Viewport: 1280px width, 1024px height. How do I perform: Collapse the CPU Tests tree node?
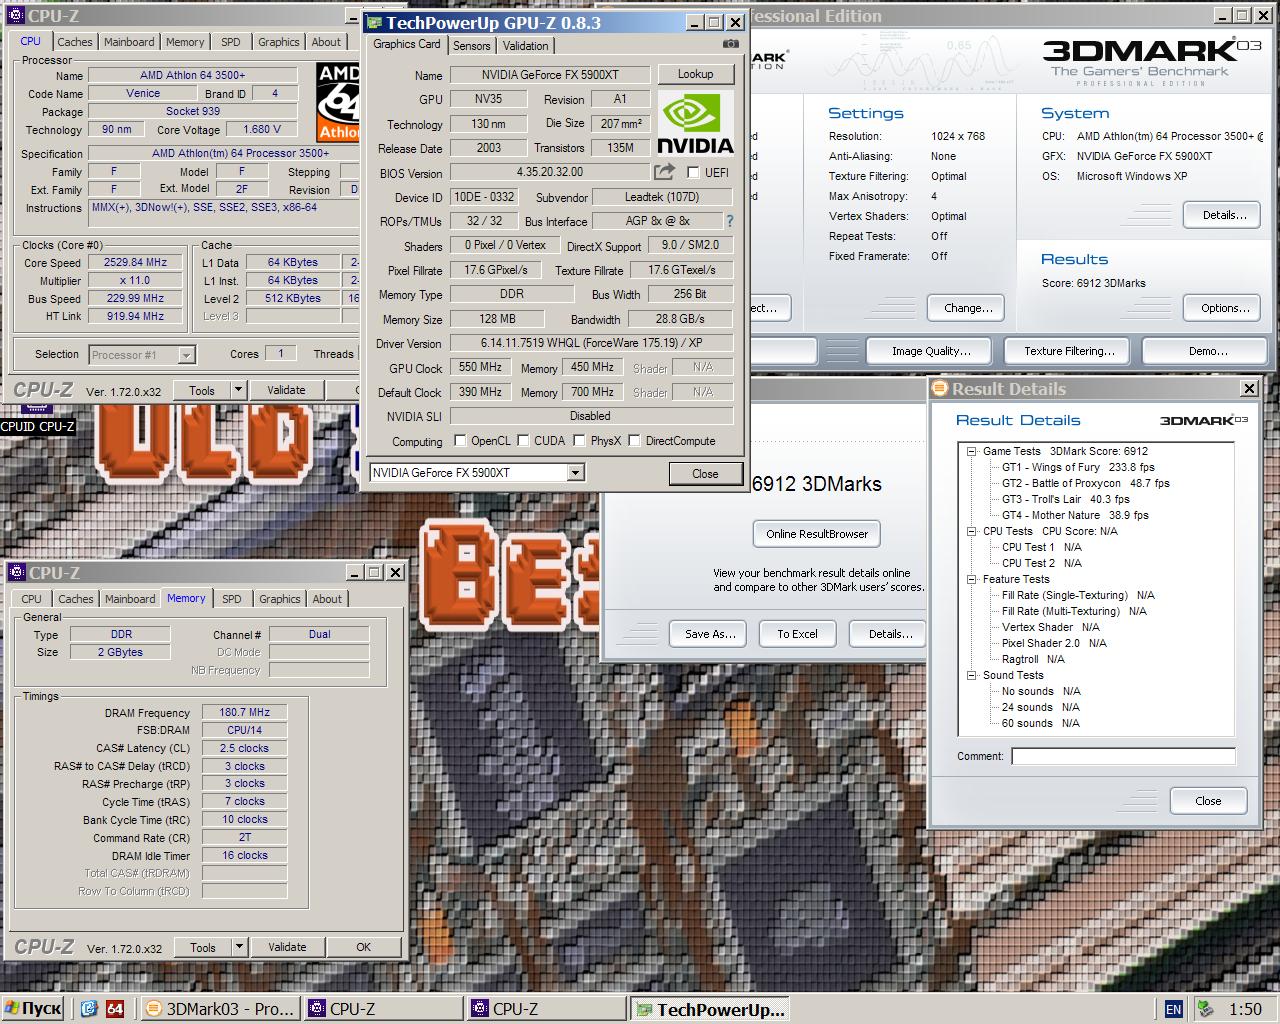click(971, 531)
